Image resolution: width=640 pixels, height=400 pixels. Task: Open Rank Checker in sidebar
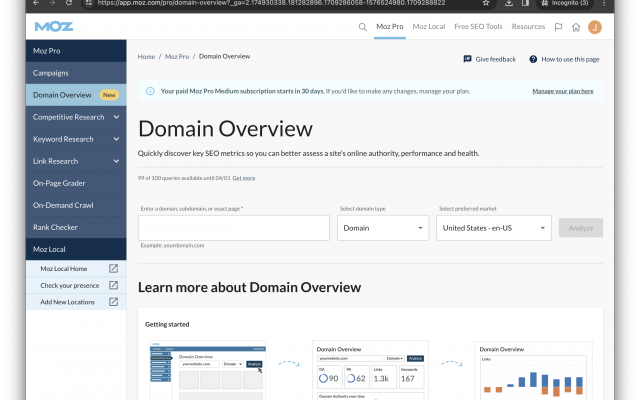click(76, 227)
